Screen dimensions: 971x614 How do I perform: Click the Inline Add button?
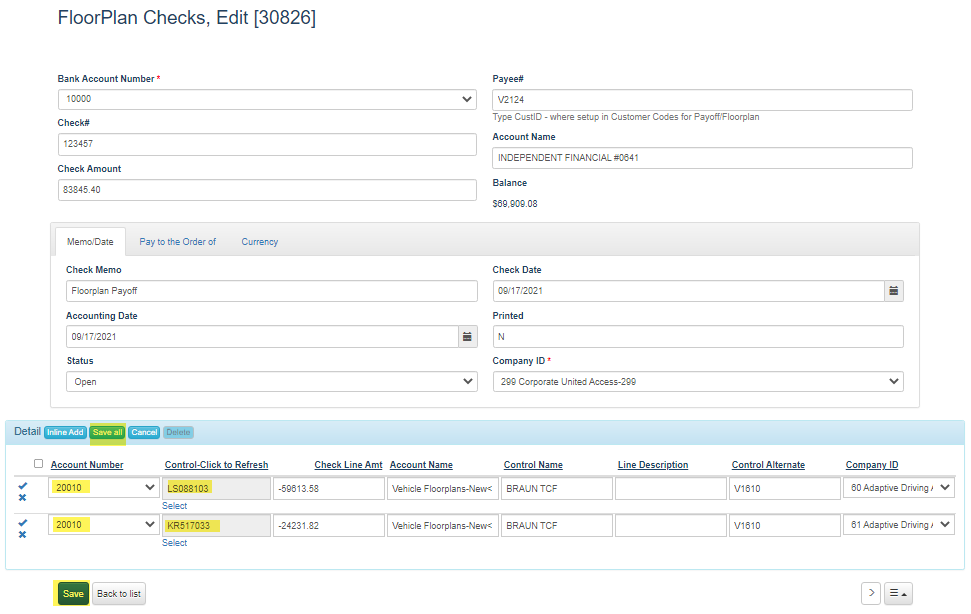[x=65, y=432]
